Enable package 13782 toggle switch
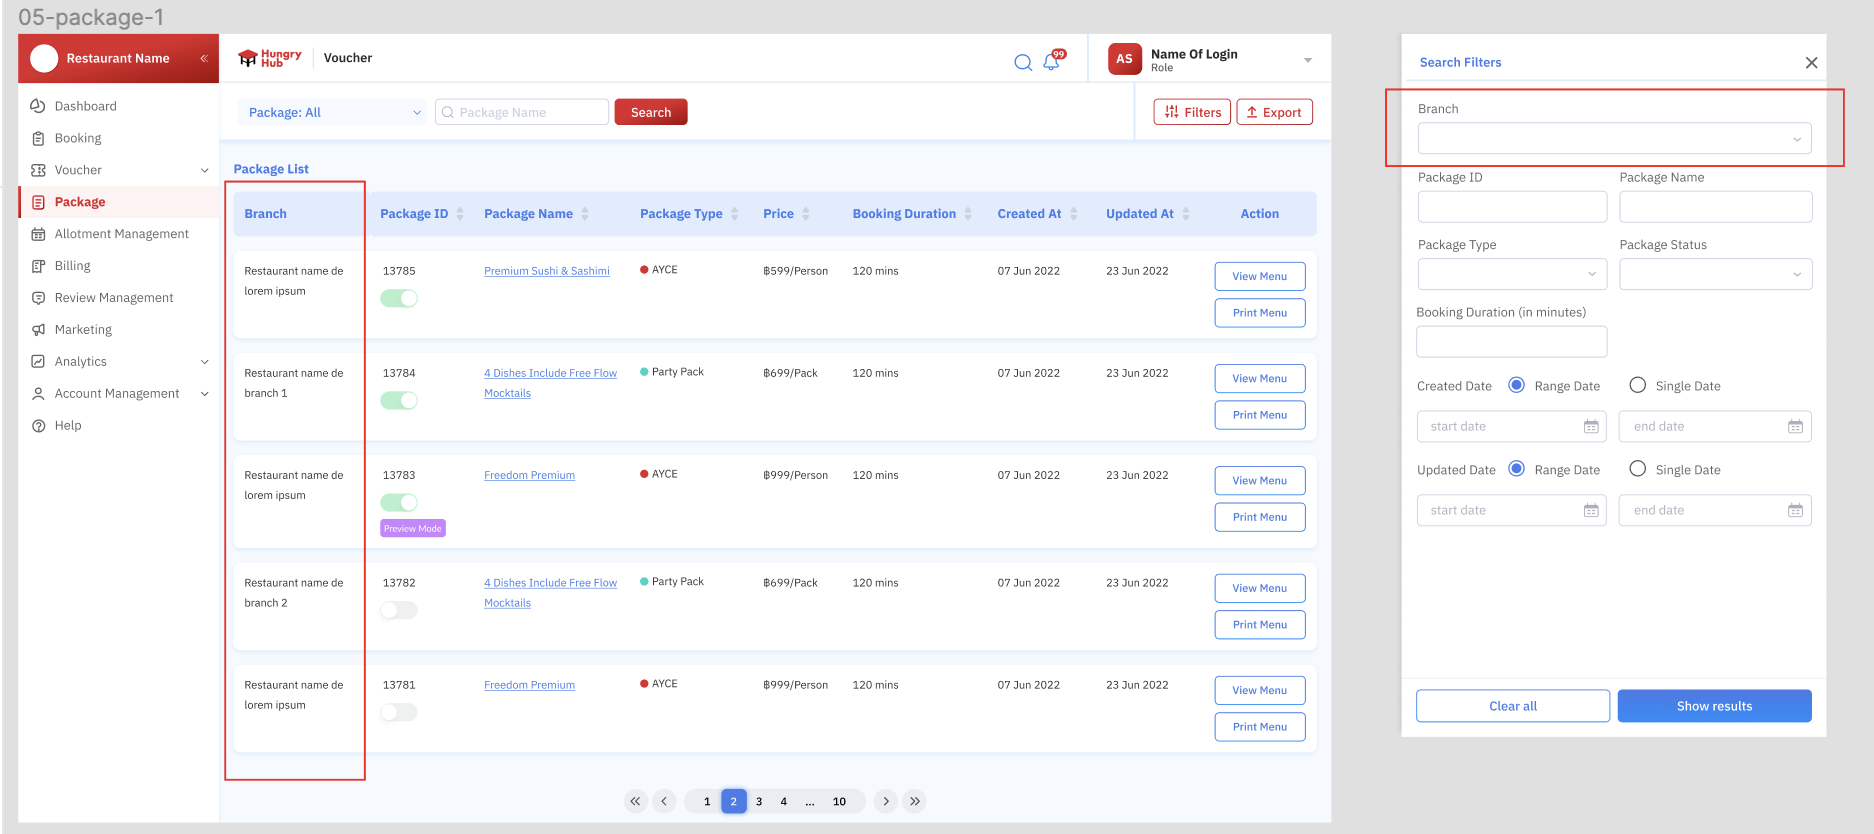Screen dimensions: 1874x834 399,610
